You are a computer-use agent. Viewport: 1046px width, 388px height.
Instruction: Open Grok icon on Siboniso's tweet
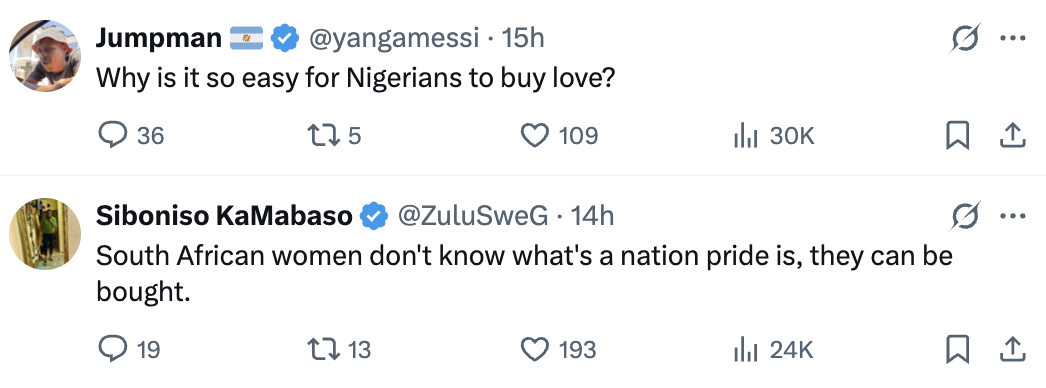965,217
